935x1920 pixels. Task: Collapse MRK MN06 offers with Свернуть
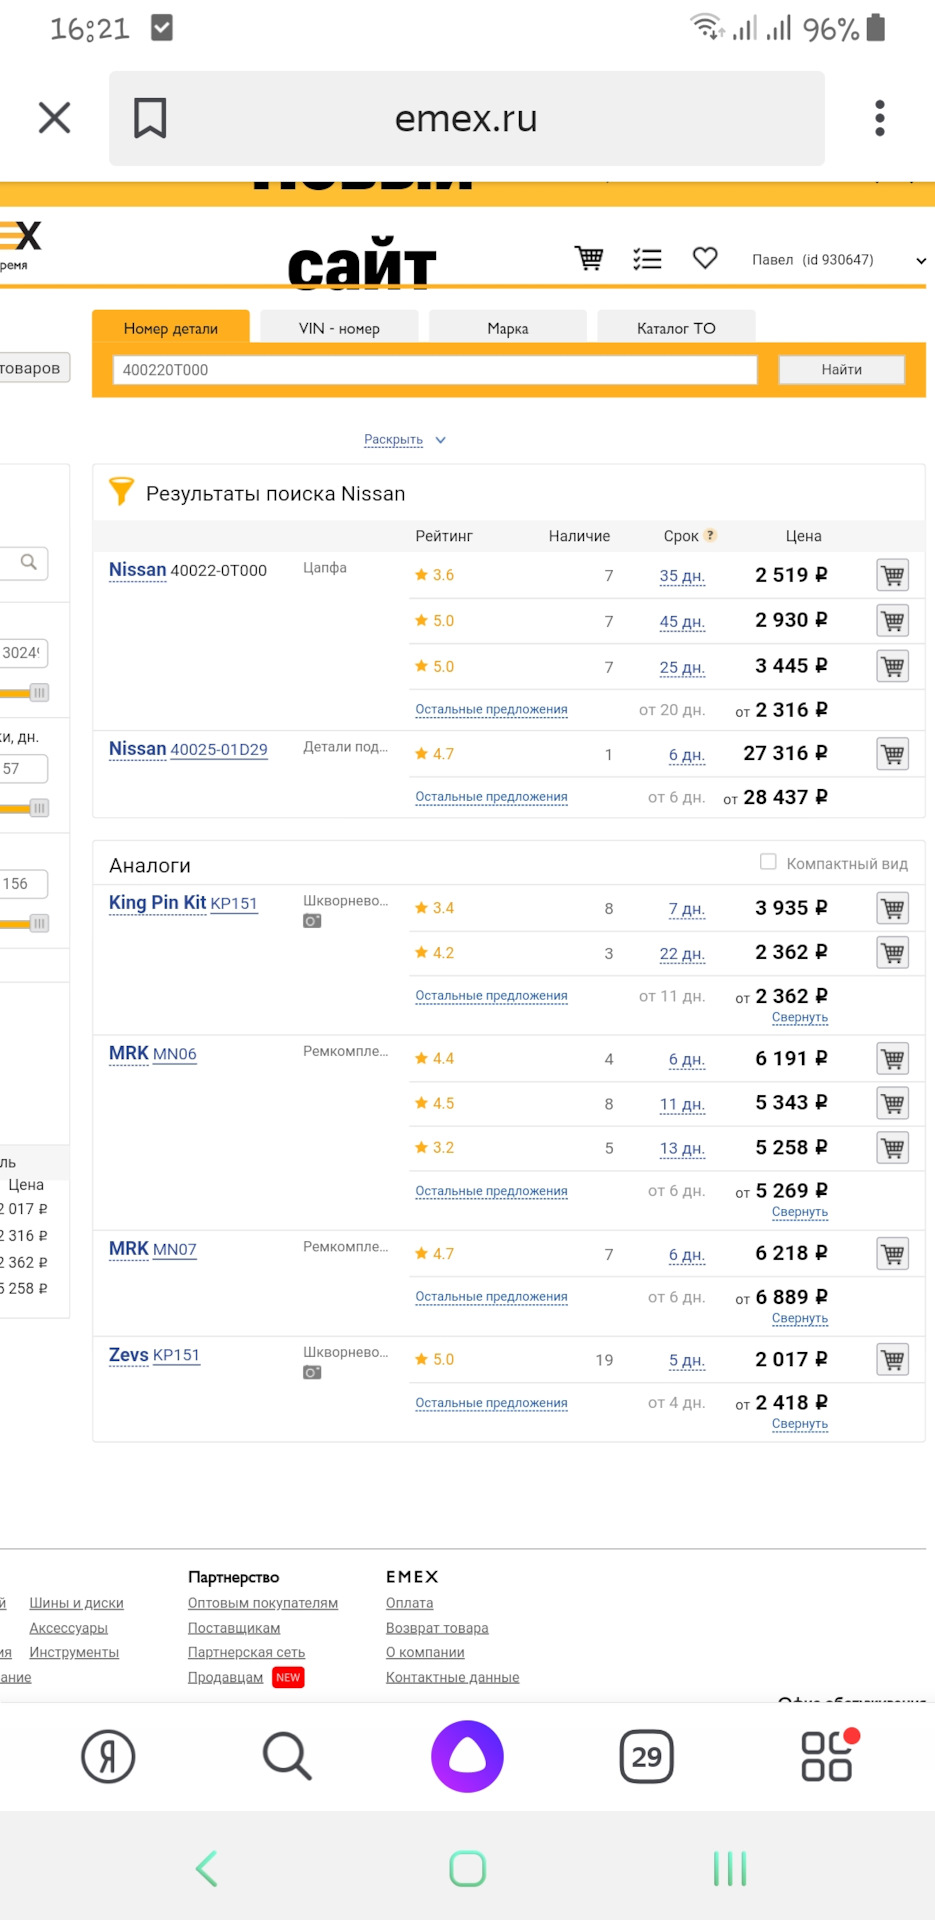coord(800,1212)
